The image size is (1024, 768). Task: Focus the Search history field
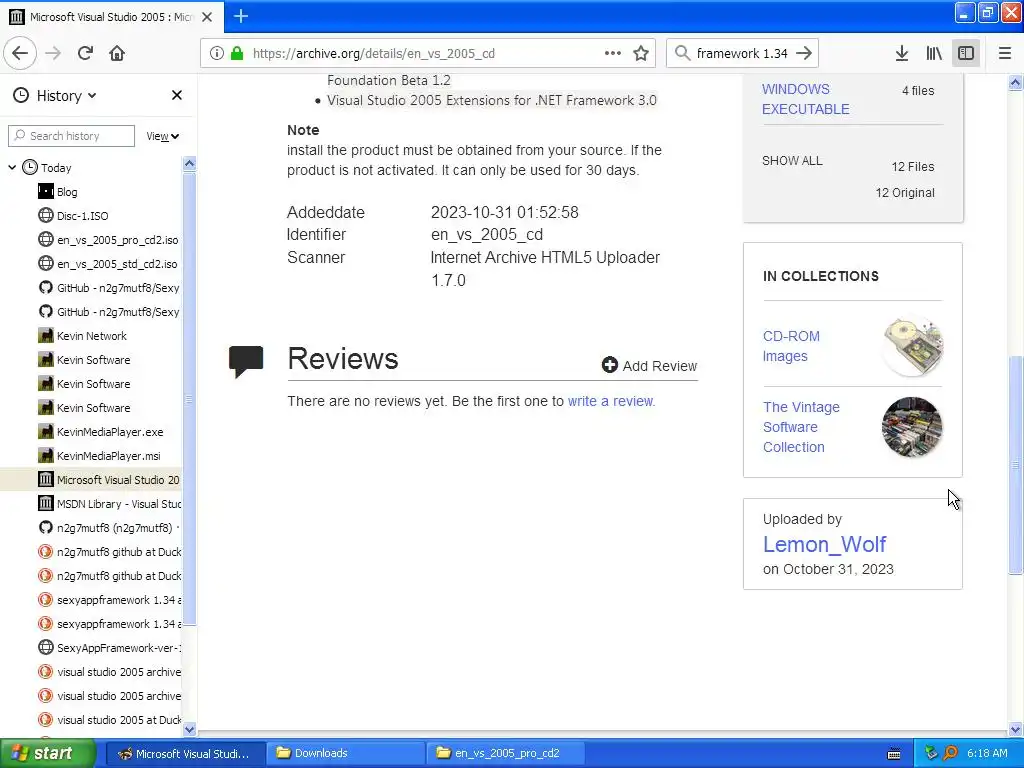tap(72, 136)
